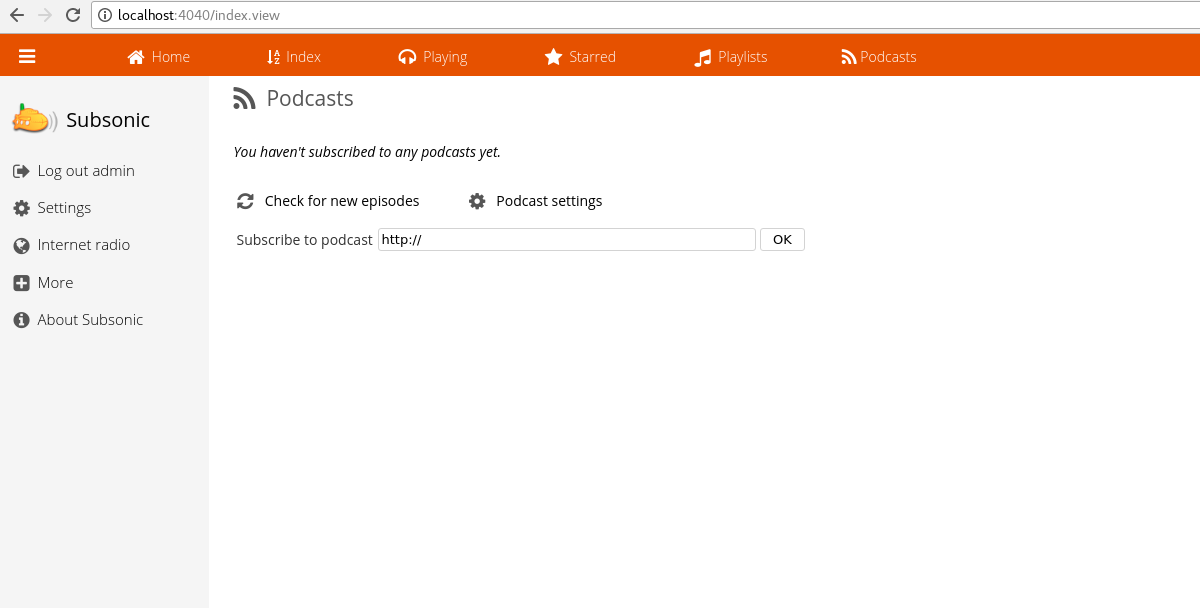Click the Podcast settings gear icon
The height and width of the screenshot is (608, 1200).
point(477,201)
